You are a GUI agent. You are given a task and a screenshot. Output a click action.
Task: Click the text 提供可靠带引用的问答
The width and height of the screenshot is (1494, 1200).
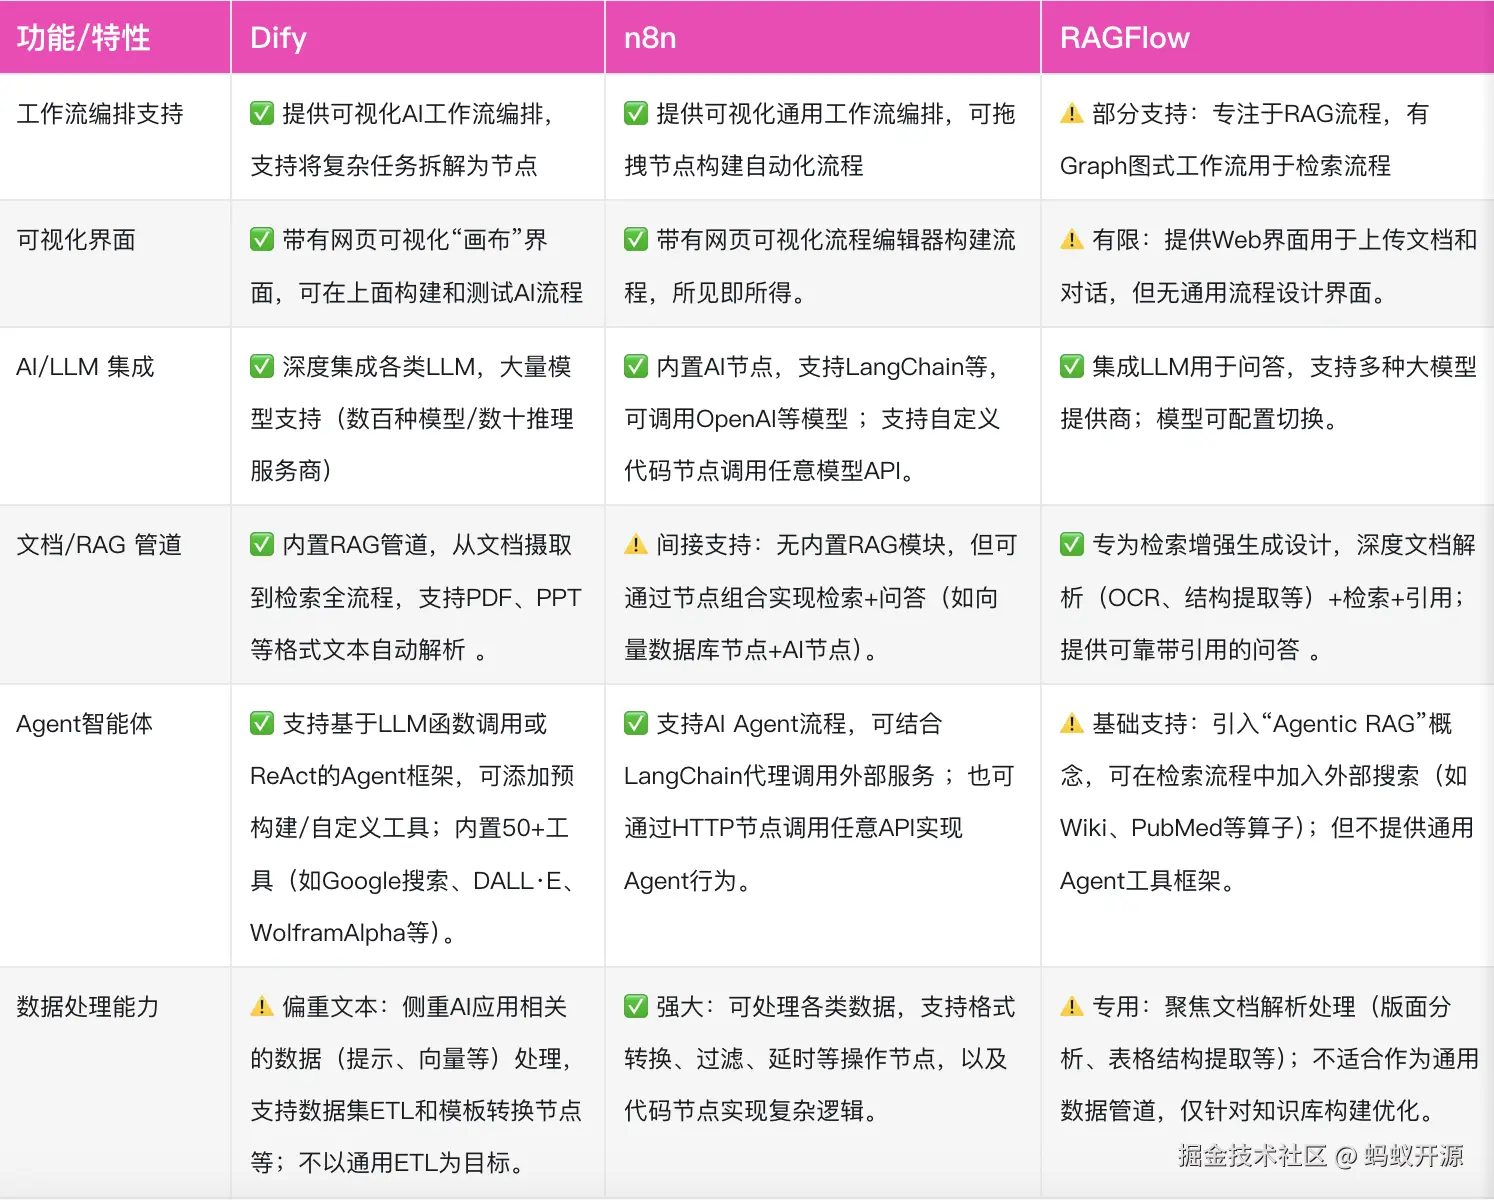coord(1180,650)
